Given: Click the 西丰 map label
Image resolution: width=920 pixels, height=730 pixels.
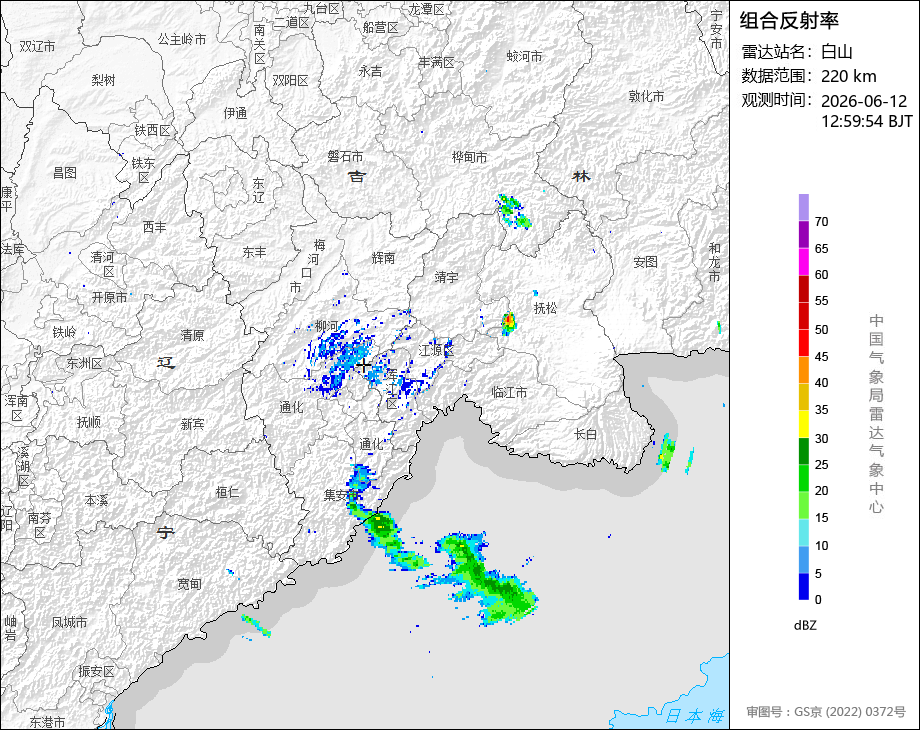Looking at the screenshot, I should click(154, 227).
